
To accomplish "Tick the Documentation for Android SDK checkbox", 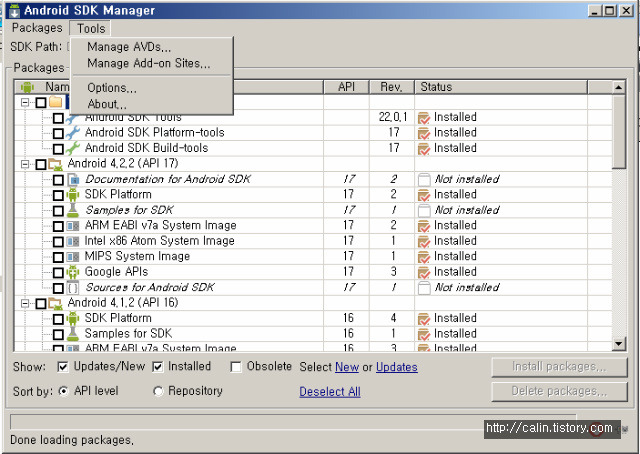I will 58,180.
